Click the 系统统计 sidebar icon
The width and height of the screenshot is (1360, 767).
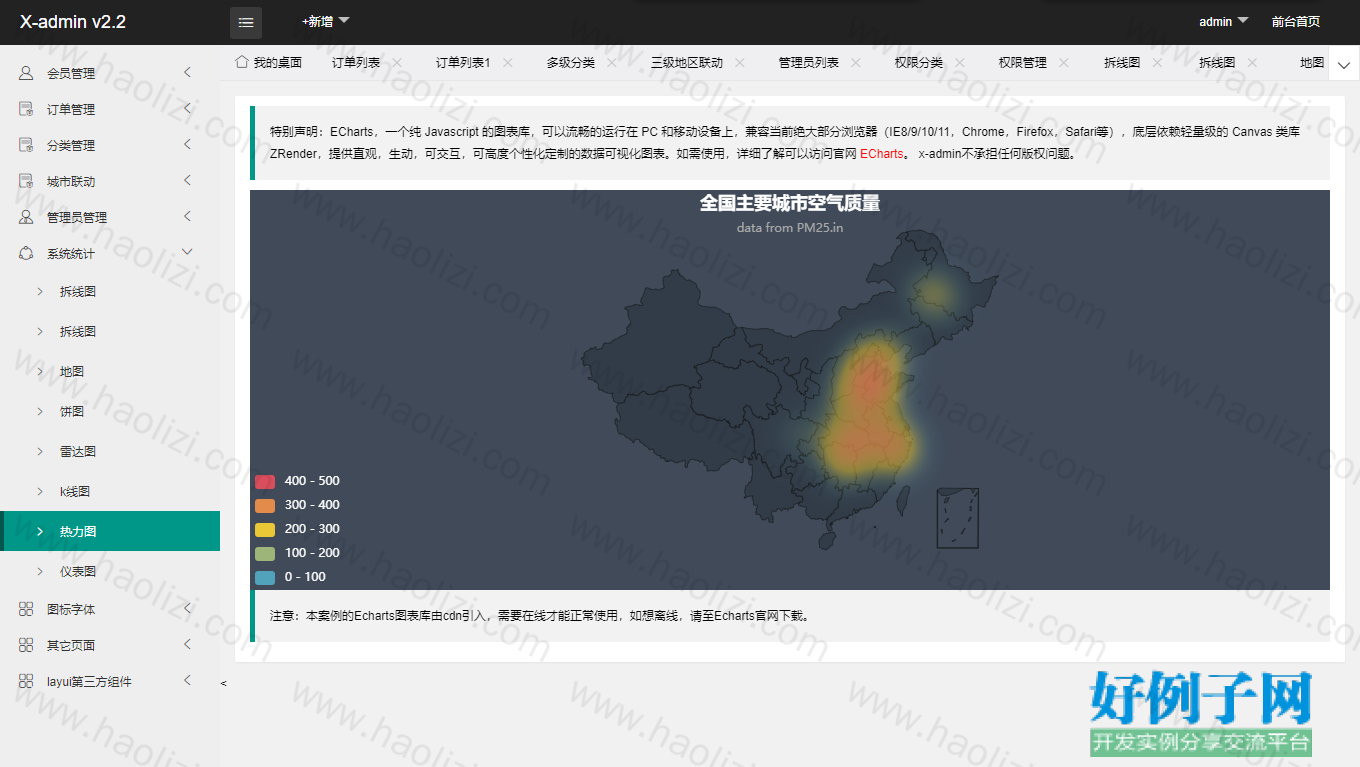26,253
